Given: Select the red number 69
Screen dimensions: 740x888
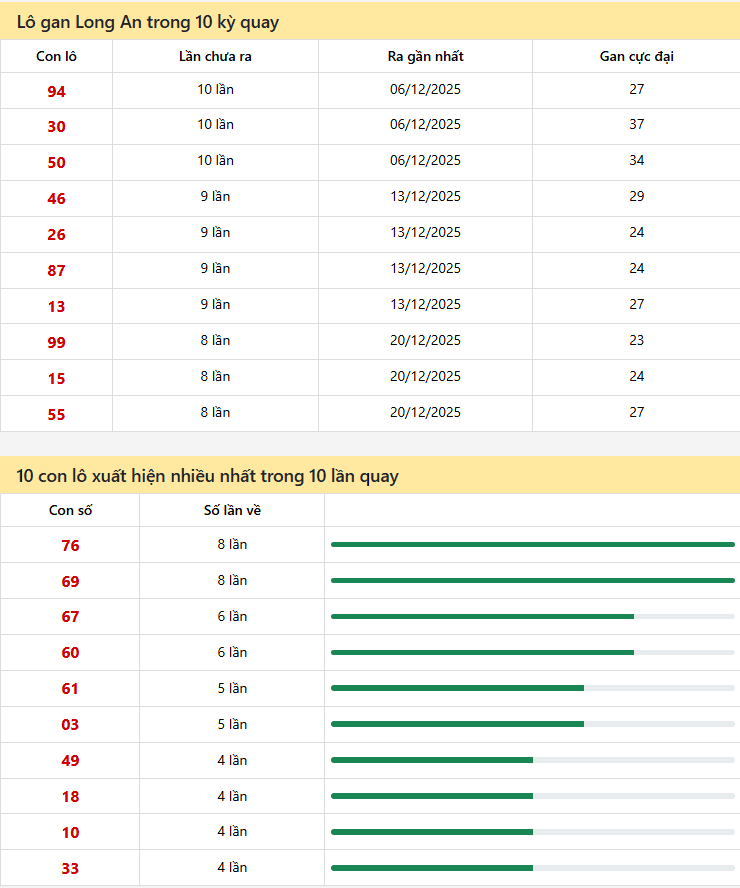Looking at the screenshot, I should 70,582.
